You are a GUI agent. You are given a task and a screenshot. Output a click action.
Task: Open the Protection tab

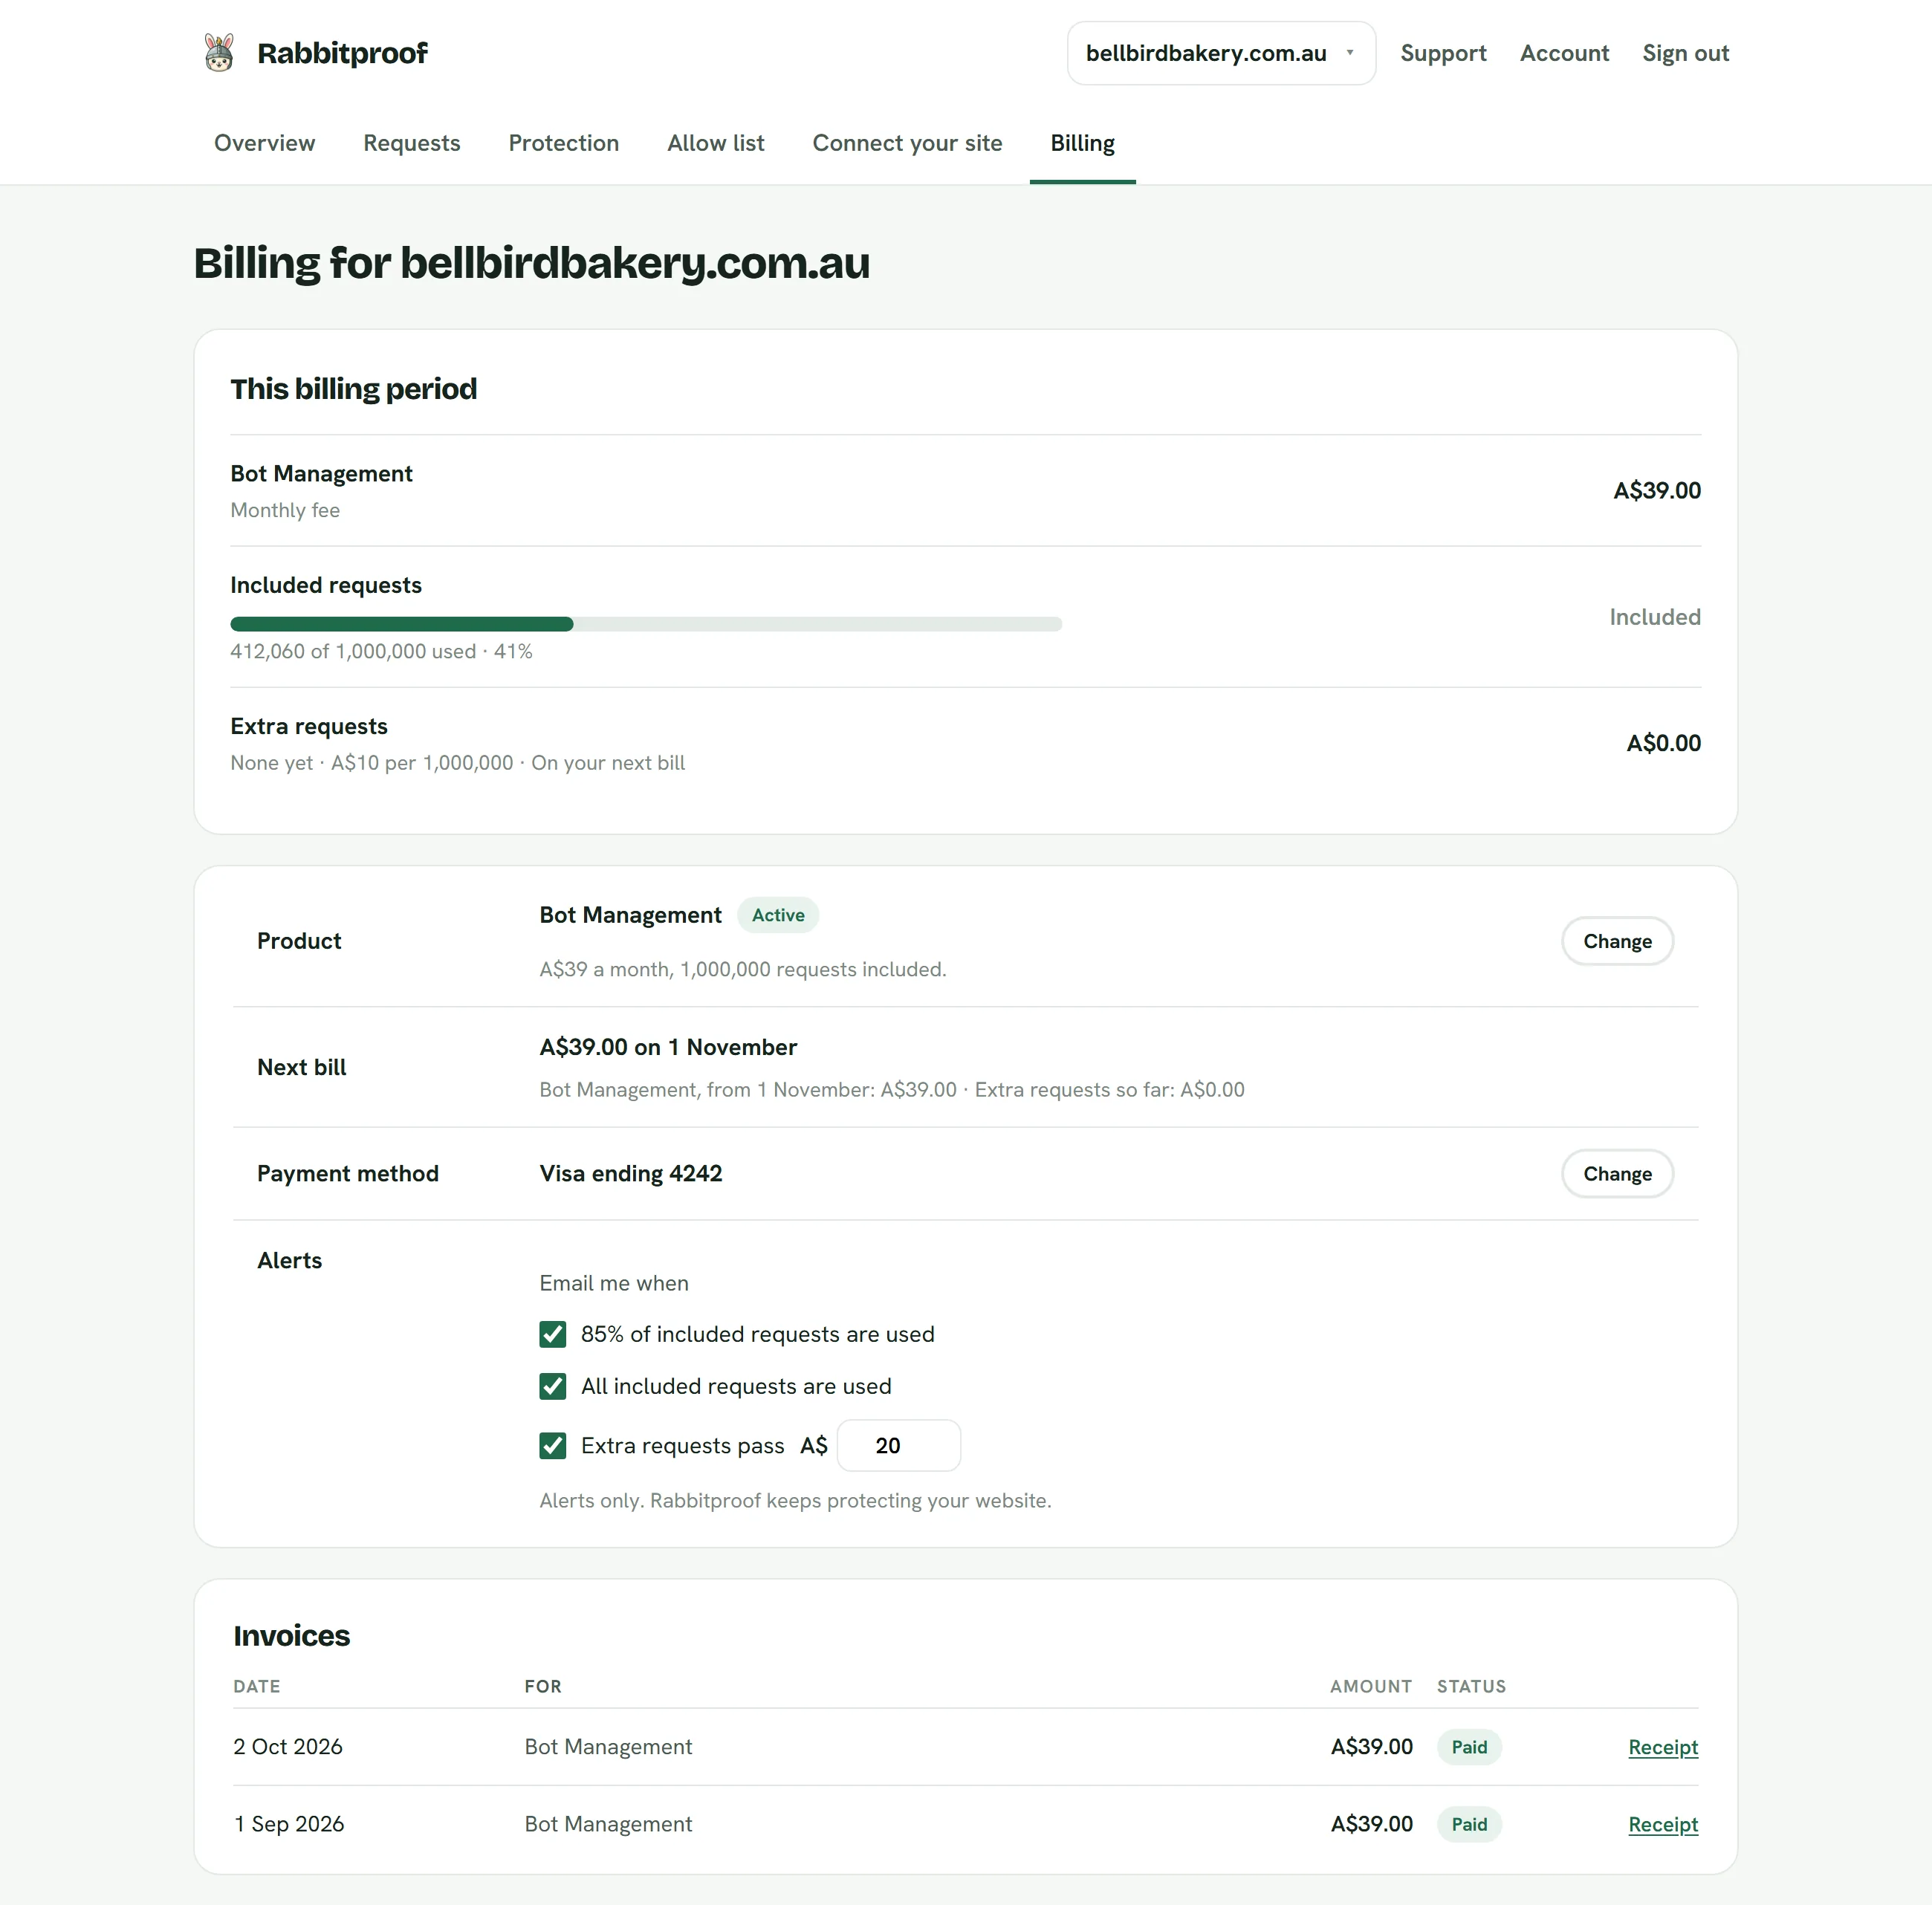tap(563, 143)
